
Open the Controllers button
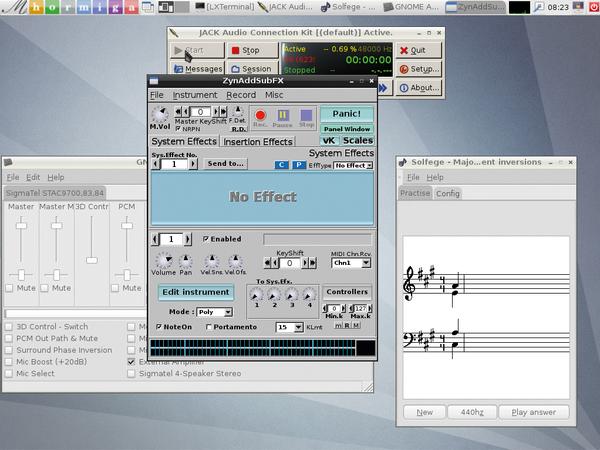[347, 292]
